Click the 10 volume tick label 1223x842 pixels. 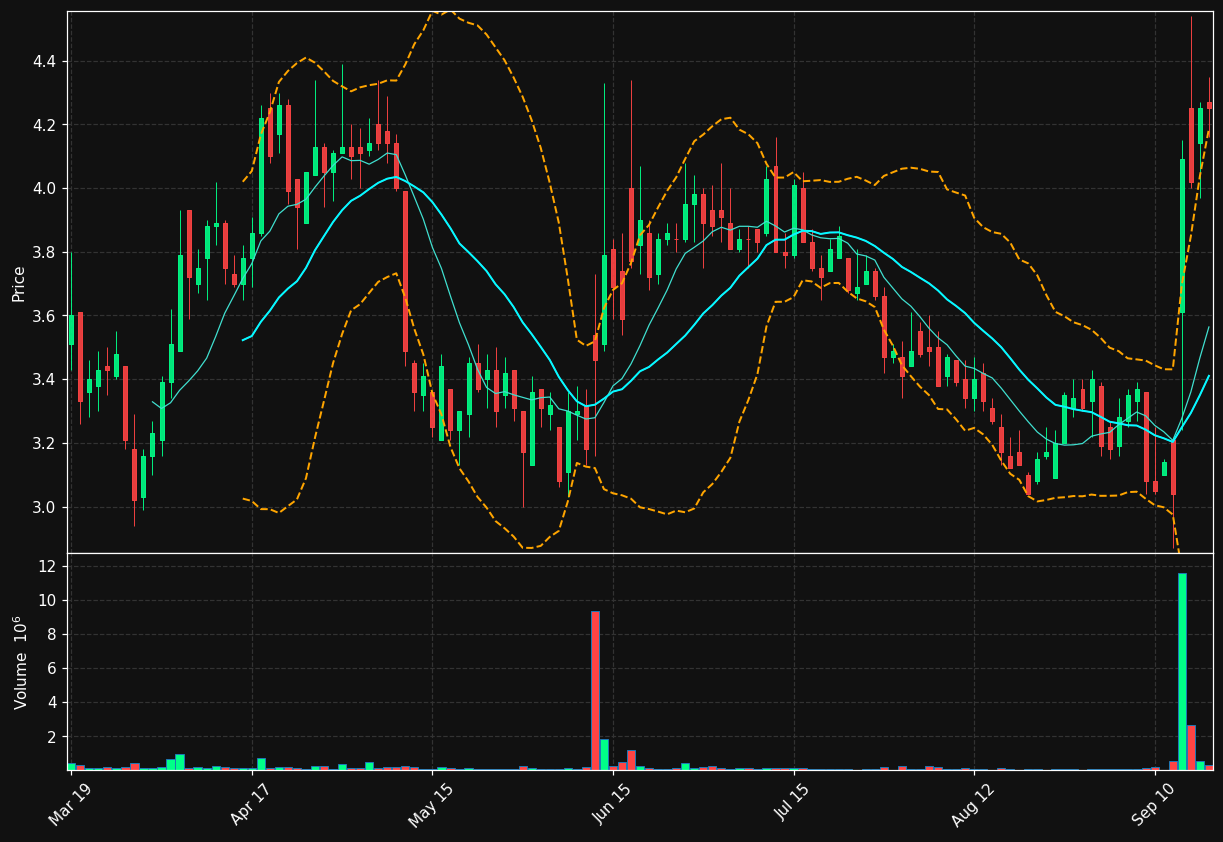pyautogui.click(x=49, y=600)
